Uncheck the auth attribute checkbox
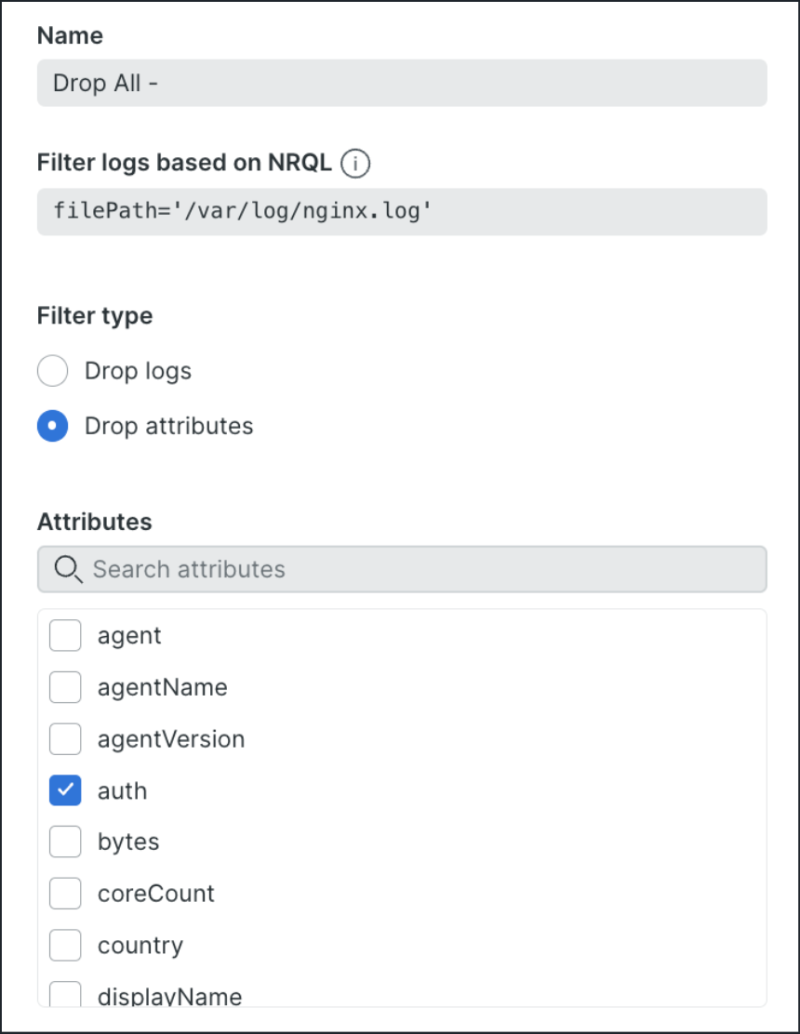 64,790
